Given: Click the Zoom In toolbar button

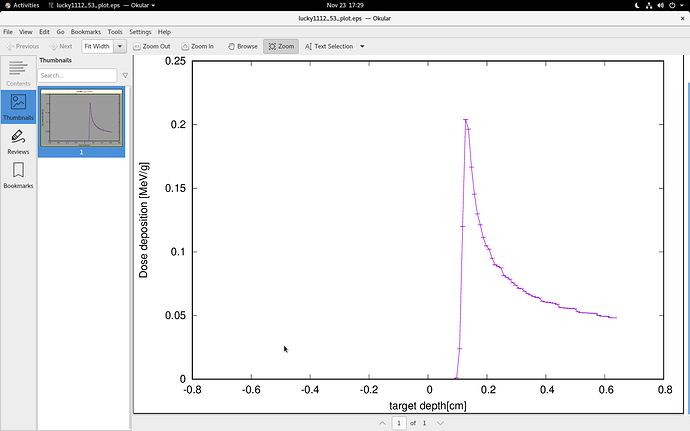Looking at the screenshot, I should coord(198,46).
